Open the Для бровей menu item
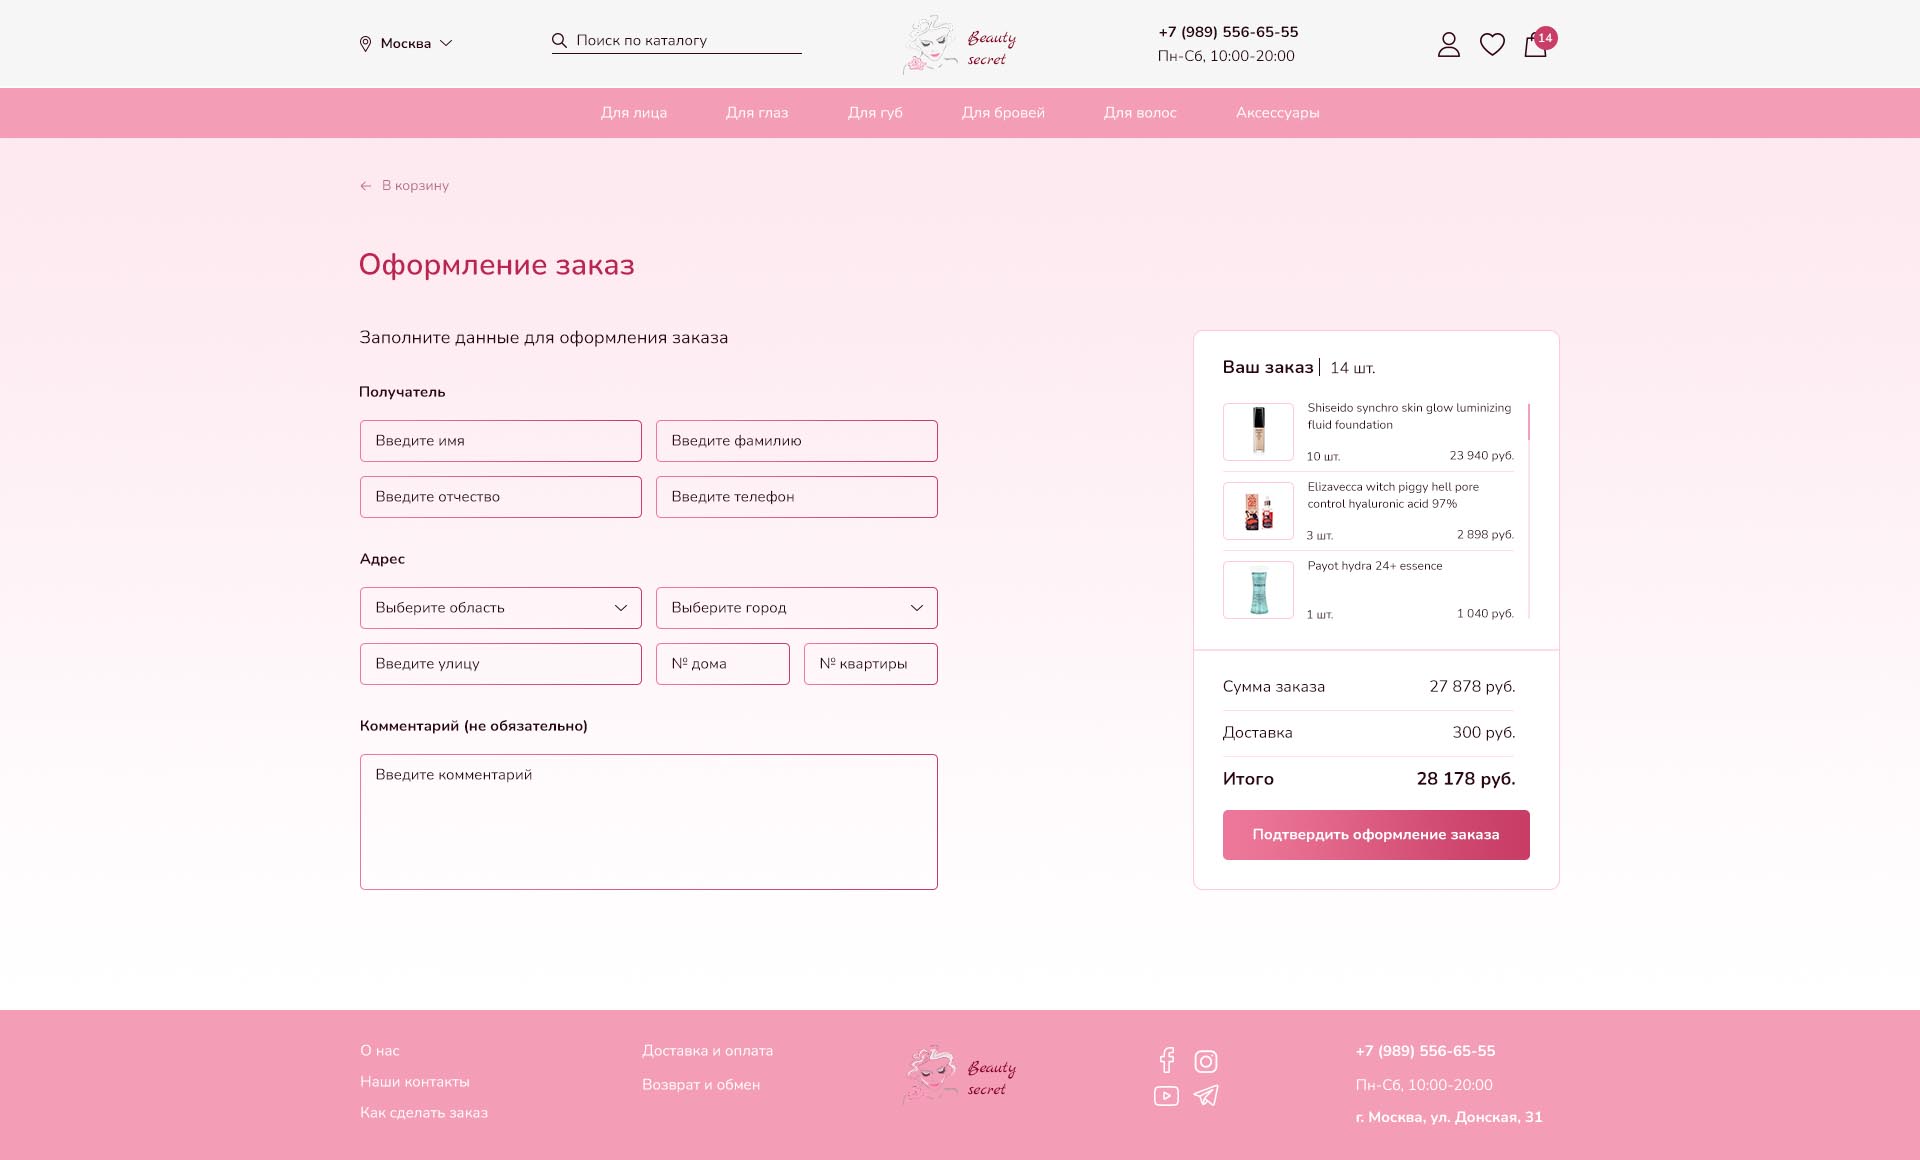Screen dimensions: 1920x1160 coord(1003,113)
